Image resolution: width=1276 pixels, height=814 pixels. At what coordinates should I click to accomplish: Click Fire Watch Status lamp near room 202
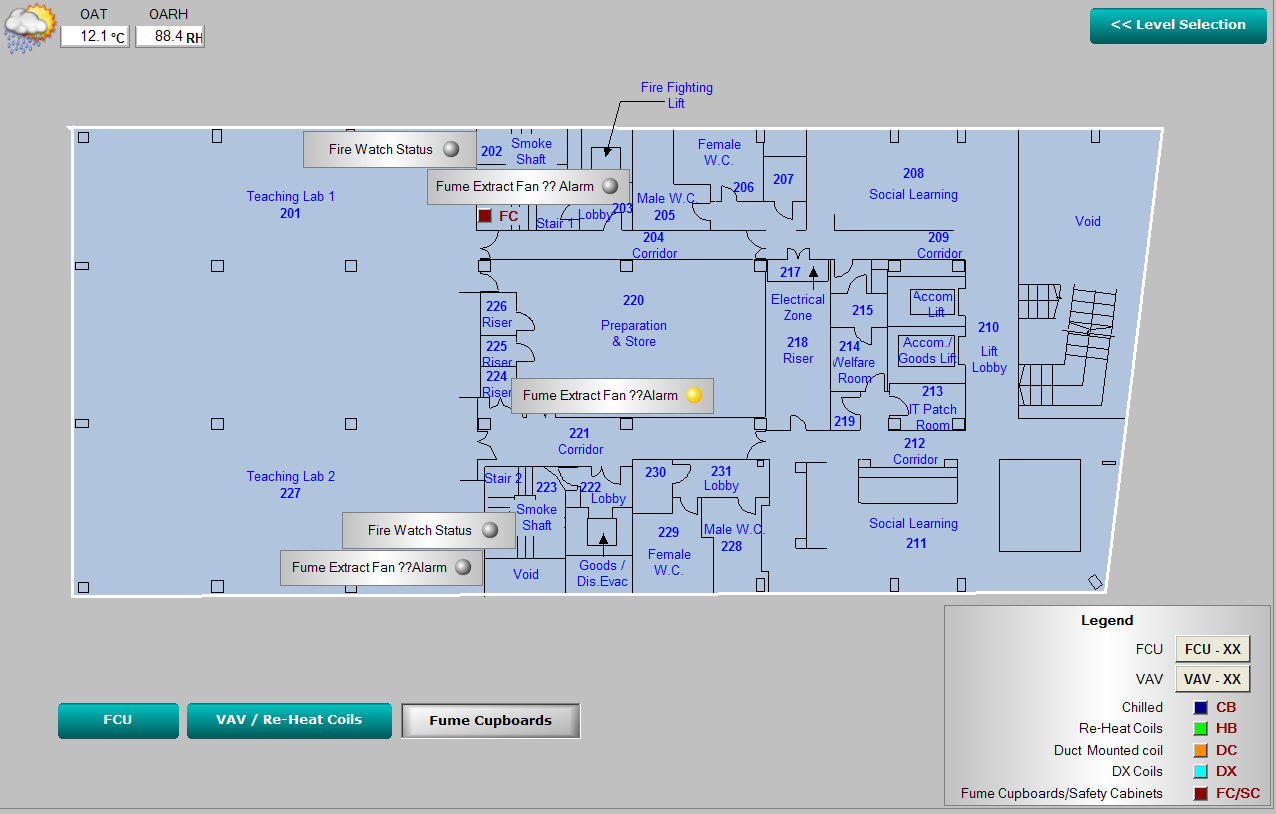pyautogui.click(x=451, y=149)
